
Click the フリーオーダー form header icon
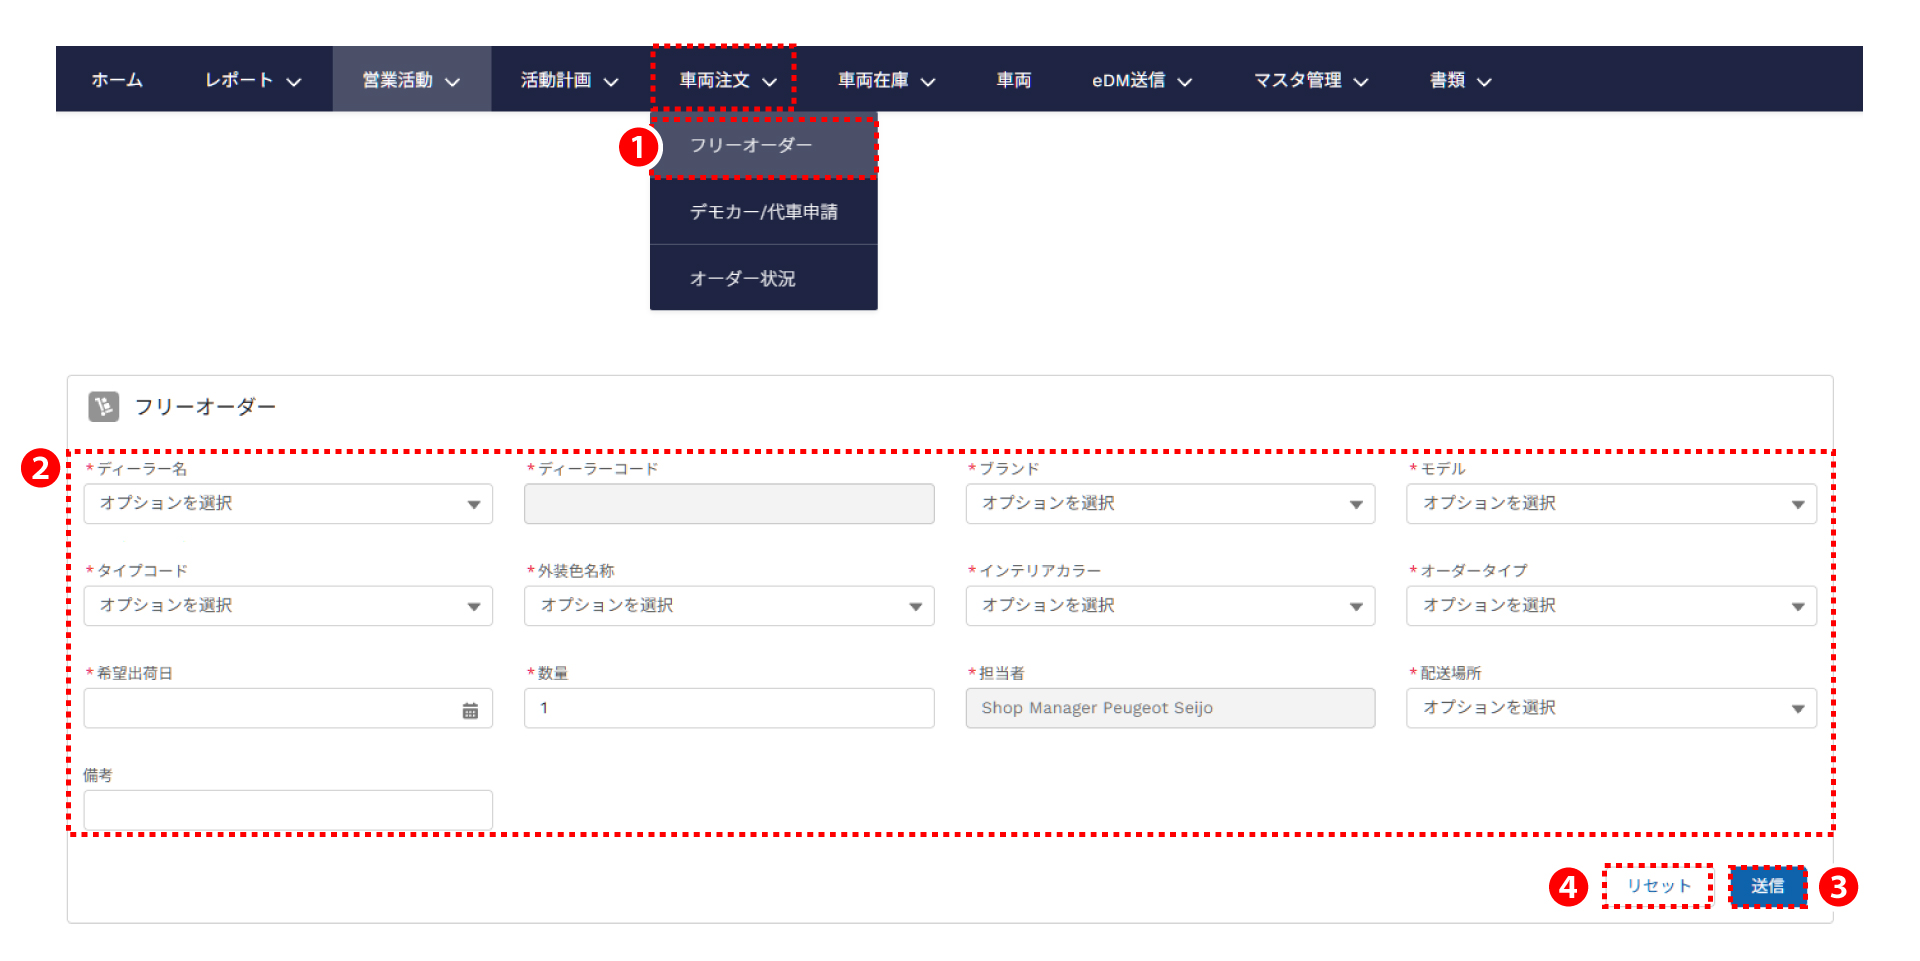click(104, 406)
